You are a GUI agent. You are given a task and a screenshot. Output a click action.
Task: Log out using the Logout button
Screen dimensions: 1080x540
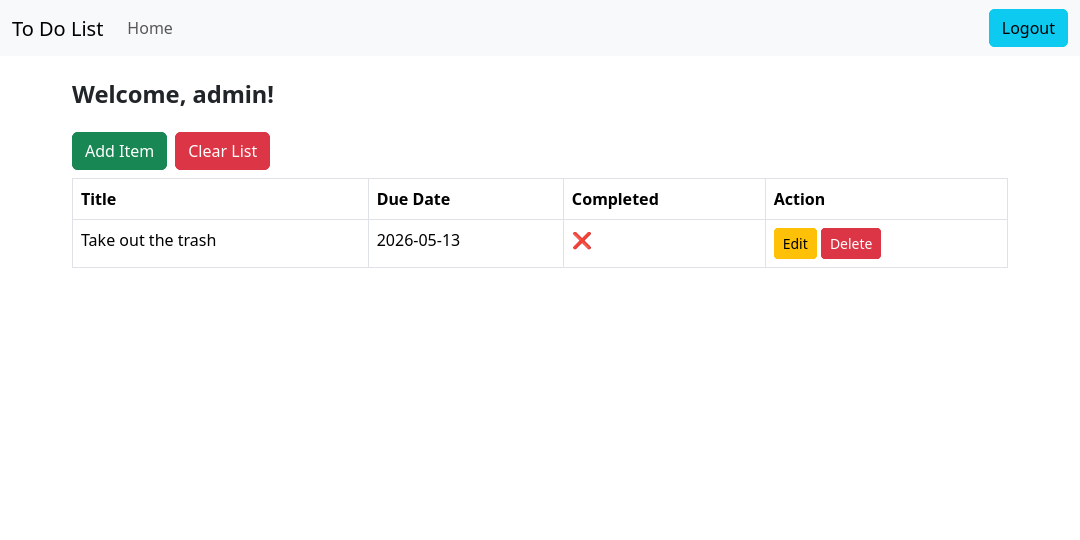[1028, 28]
